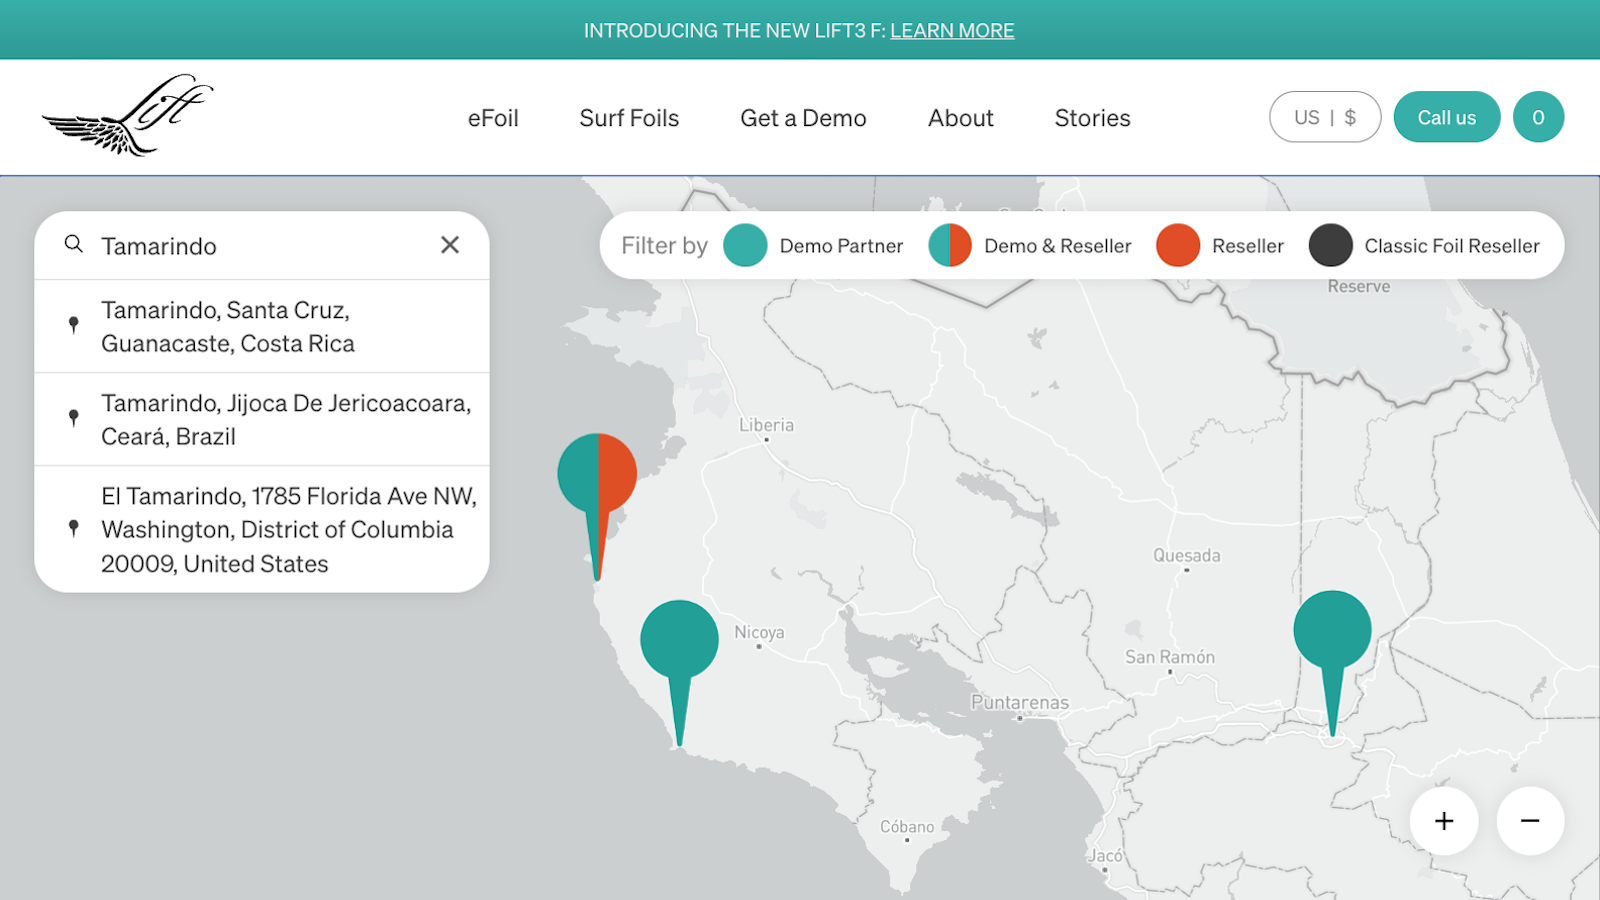
Task: Select Tamarindo, Santa Cruz, Guanacaste, Costa Rica suggestion
Action: click(x=262, y=327)
